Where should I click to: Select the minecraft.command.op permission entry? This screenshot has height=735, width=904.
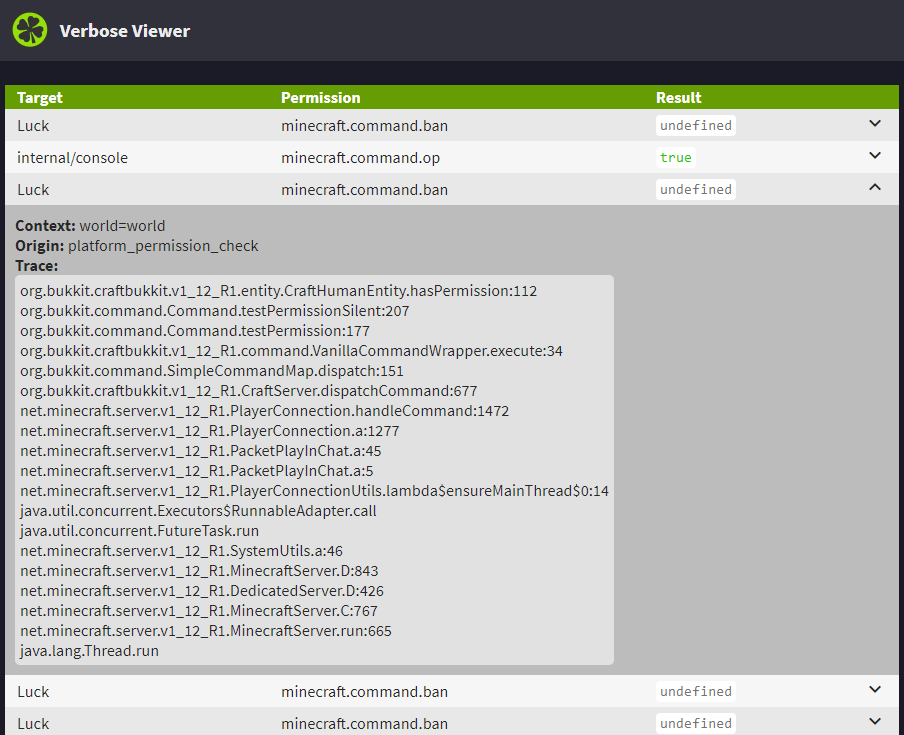tap(360, 158)
